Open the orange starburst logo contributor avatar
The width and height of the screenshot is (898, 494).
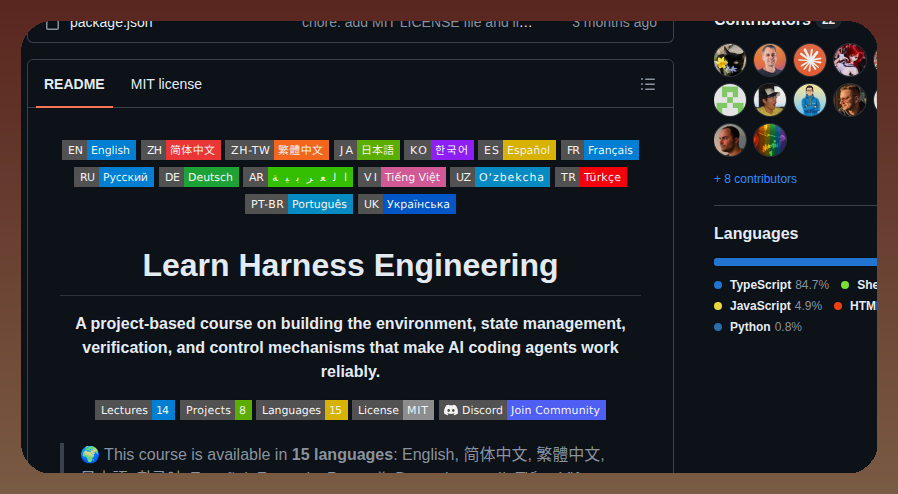(810, 60)
